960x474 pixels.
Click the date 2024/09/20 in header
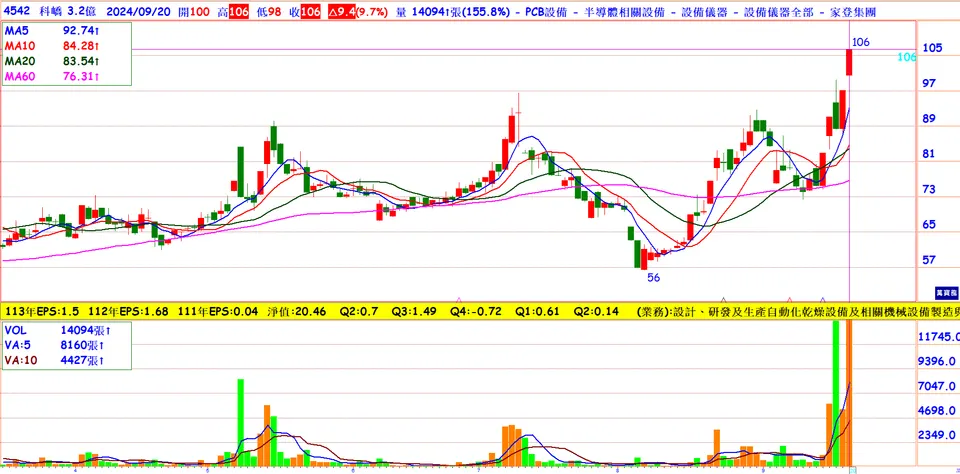(x=138, y=12)
